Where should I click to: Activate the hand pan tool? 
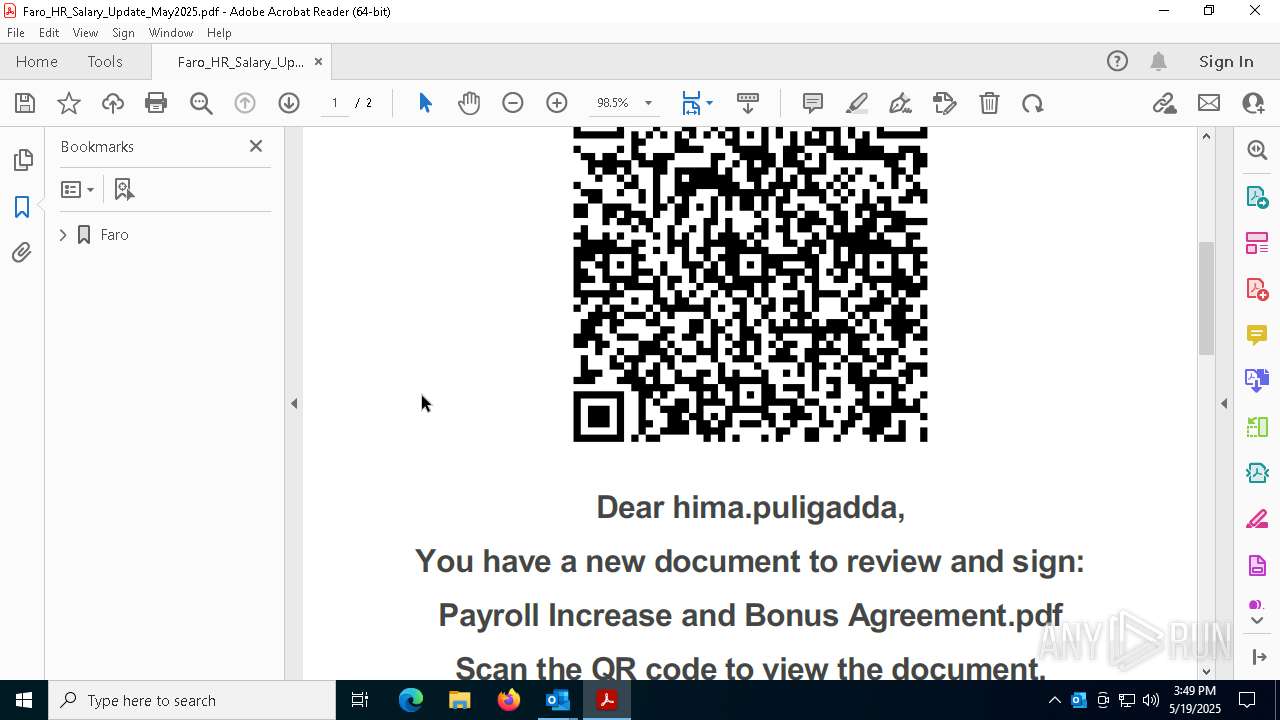point(469,103)
